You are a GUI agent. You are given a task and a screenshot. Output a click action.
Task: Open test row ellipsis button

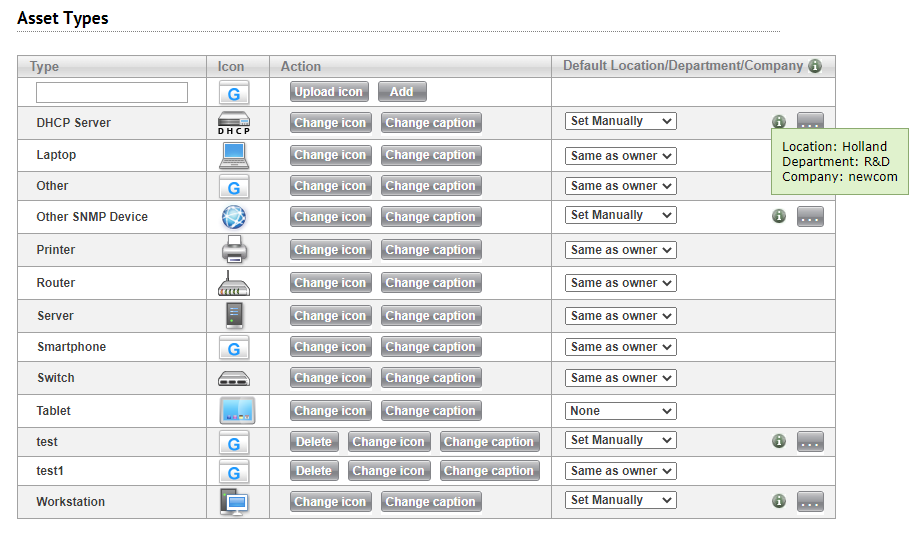coord(810,441)
